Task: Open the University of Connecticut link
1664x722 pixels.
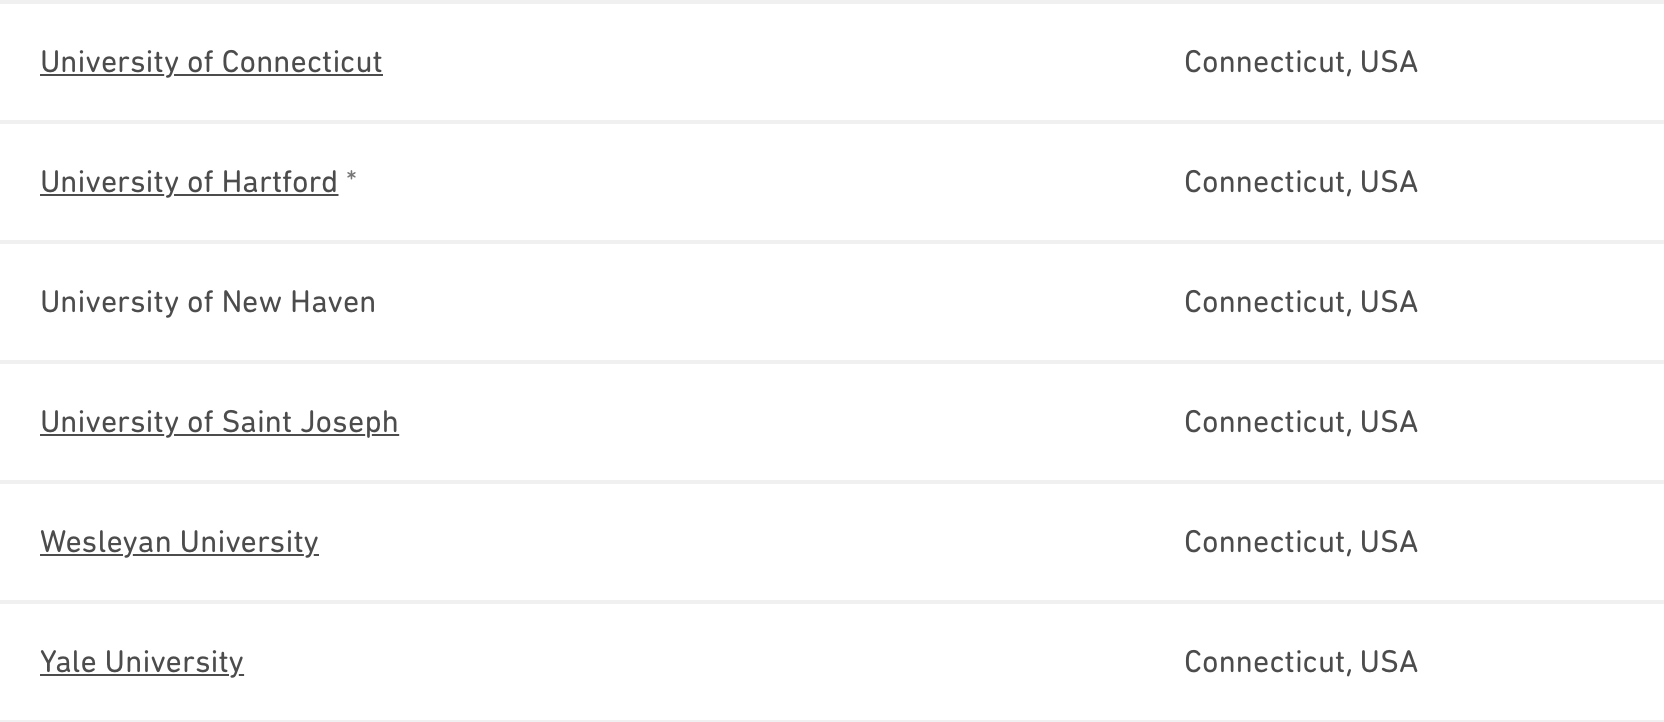Action: pyautogui.click(x=211, y=62)
